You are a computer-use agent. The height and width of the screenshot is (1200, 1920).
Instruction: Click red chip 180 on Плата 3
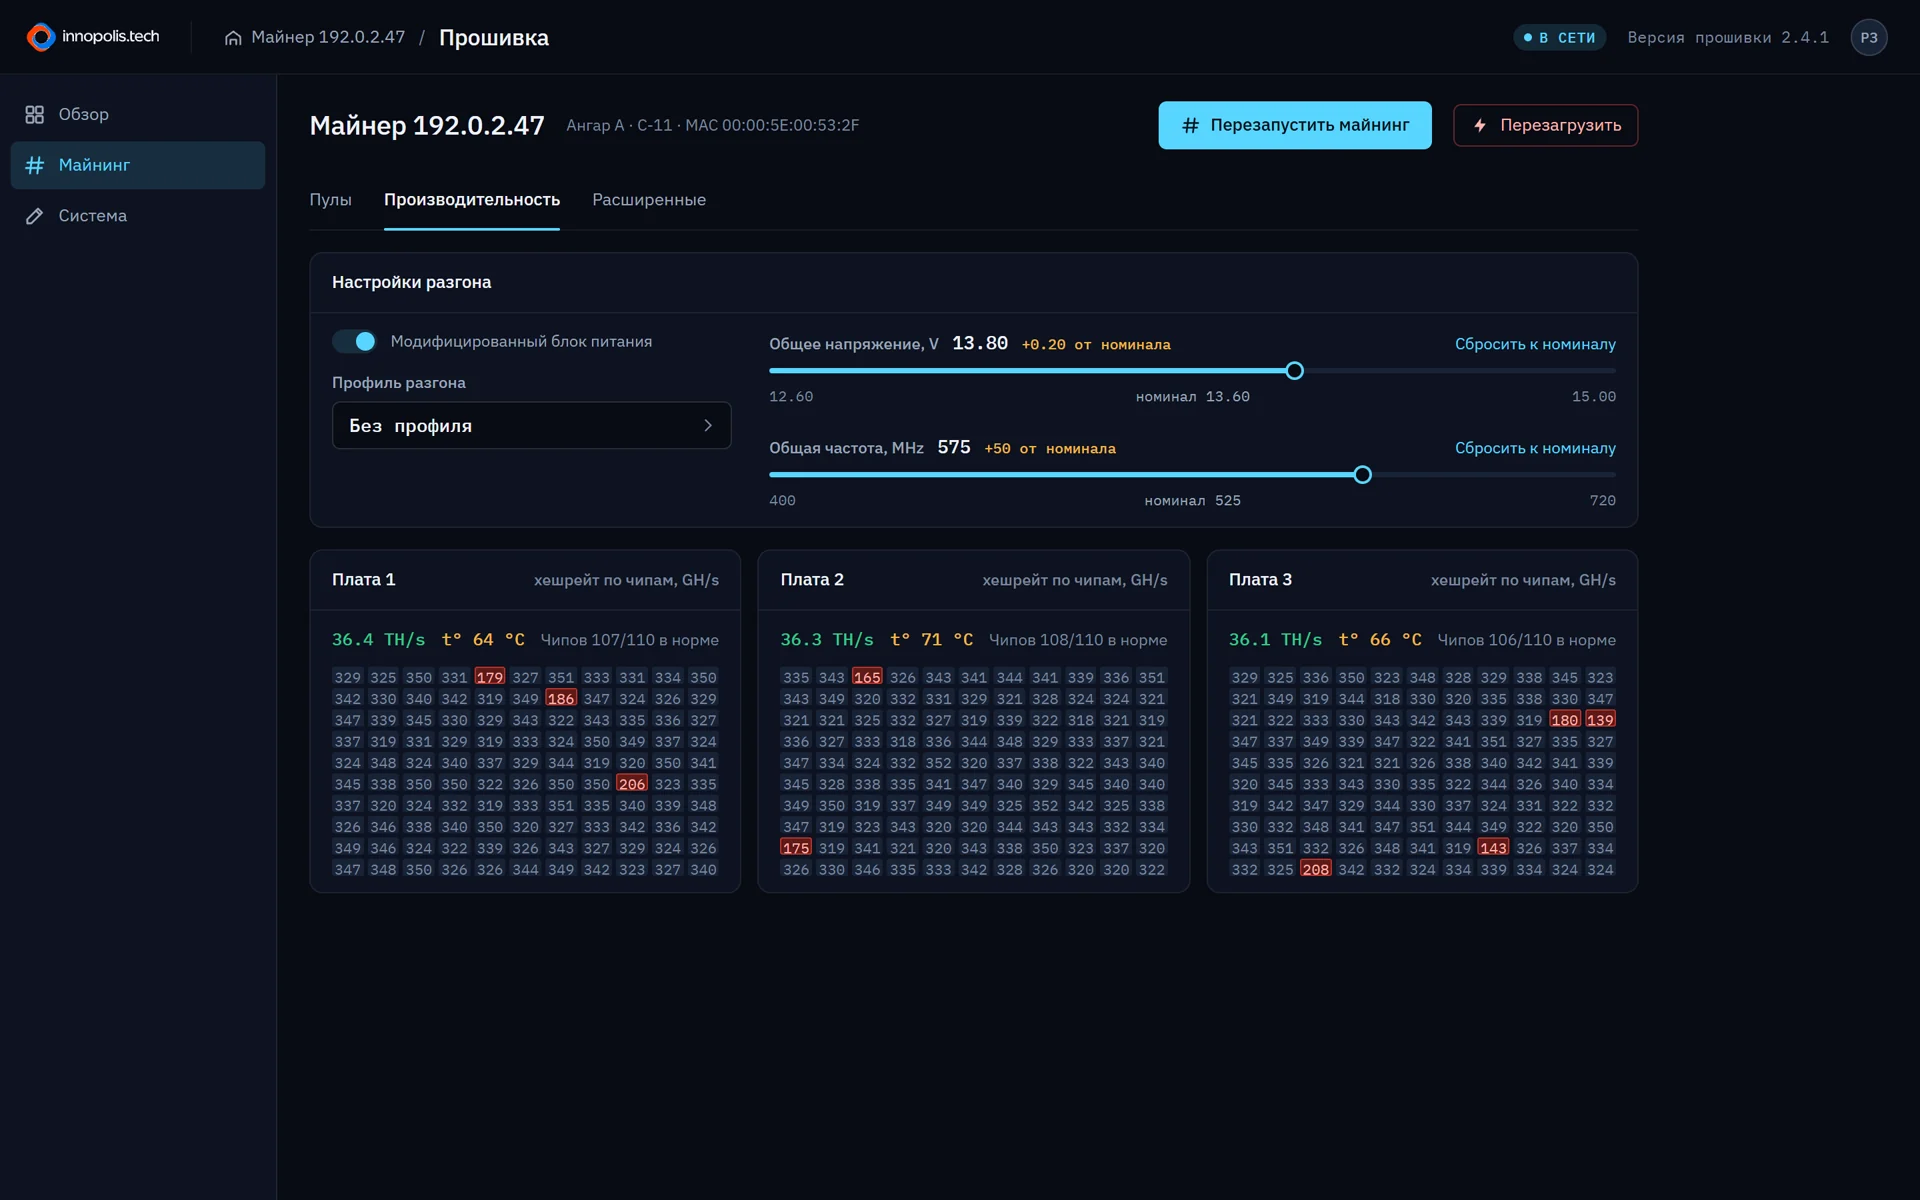click(x=1565, y=720)
